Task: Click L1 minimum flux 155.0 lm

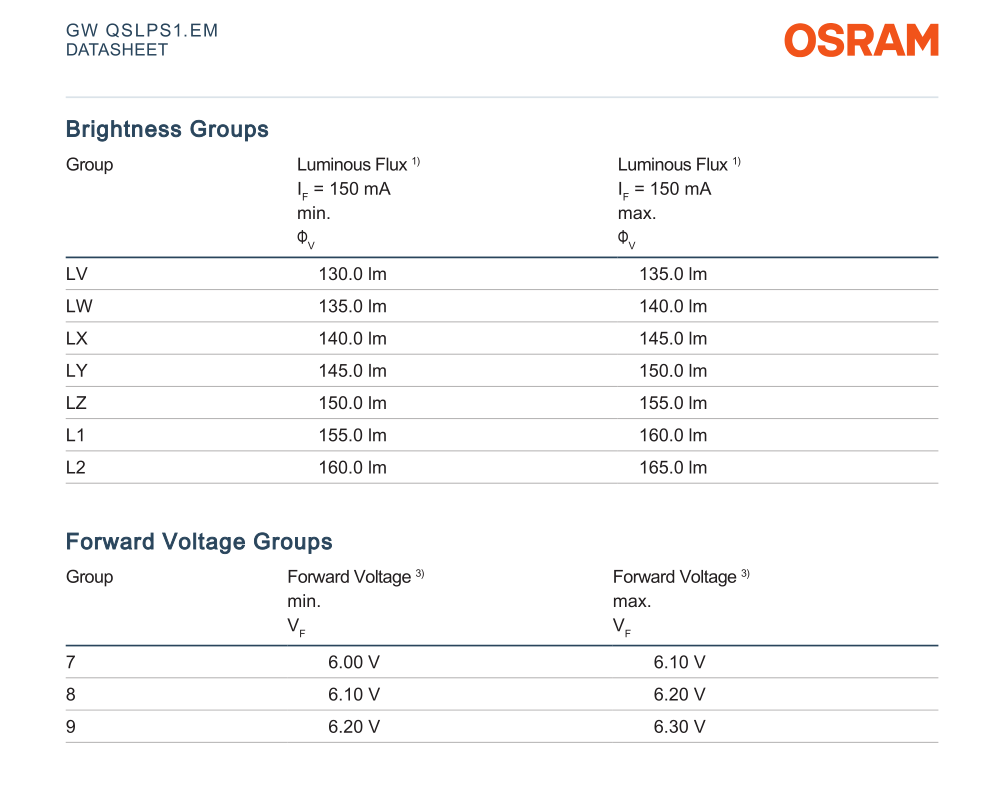Action: [352, 435]
